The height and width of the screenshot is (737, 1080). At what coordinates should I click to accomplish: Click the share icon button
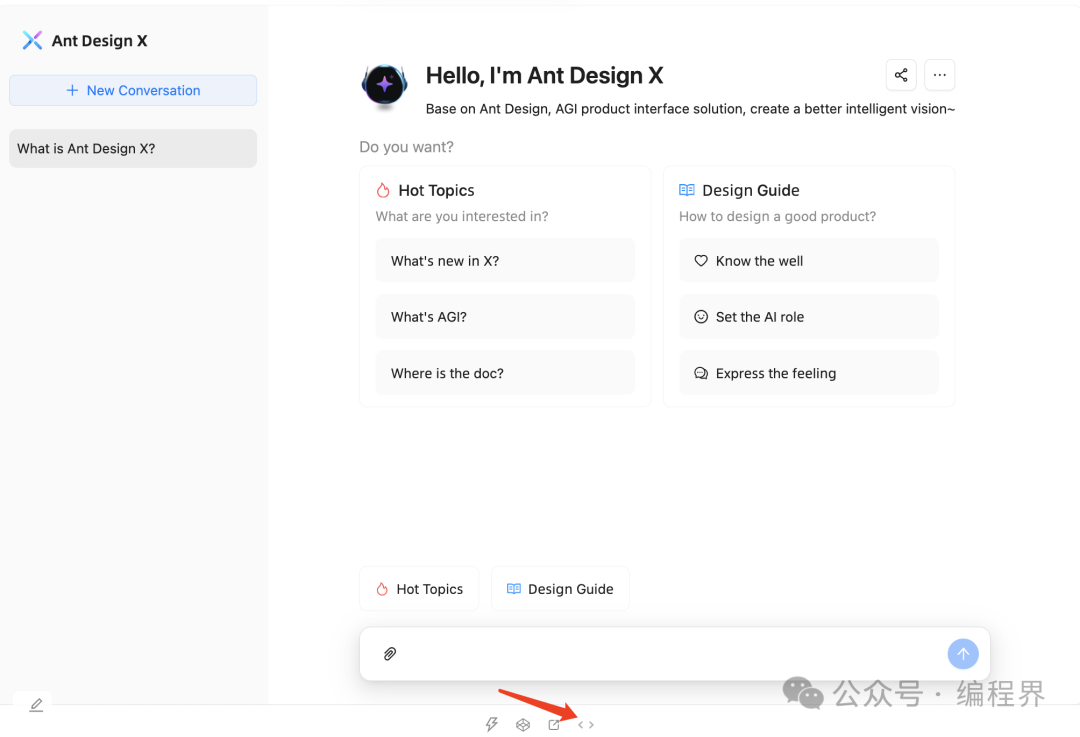[x=901, y=75]
